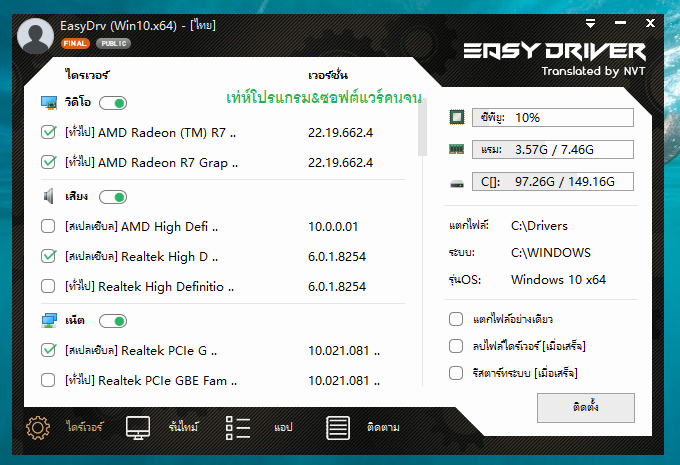This screenshot has width=680, height=465.
Task: Open the drivers gear icon tab
Action: (x=38, y=428)
